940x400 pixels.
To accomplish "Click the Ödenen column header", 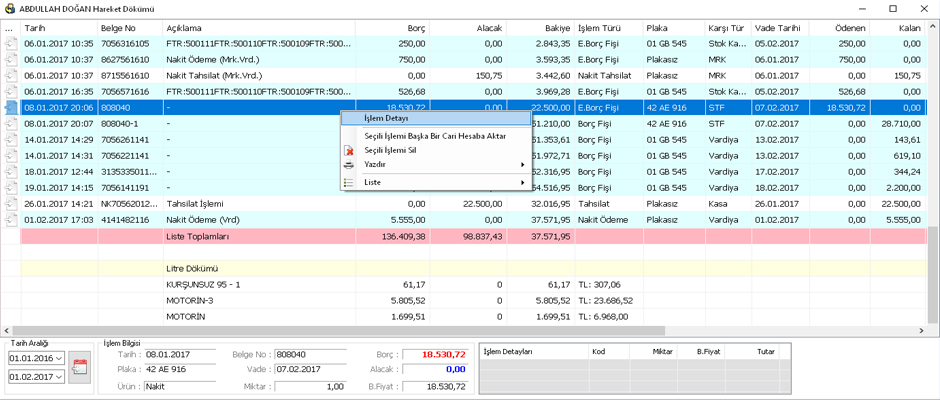I will pyautogui.click(x=839, y=28).
